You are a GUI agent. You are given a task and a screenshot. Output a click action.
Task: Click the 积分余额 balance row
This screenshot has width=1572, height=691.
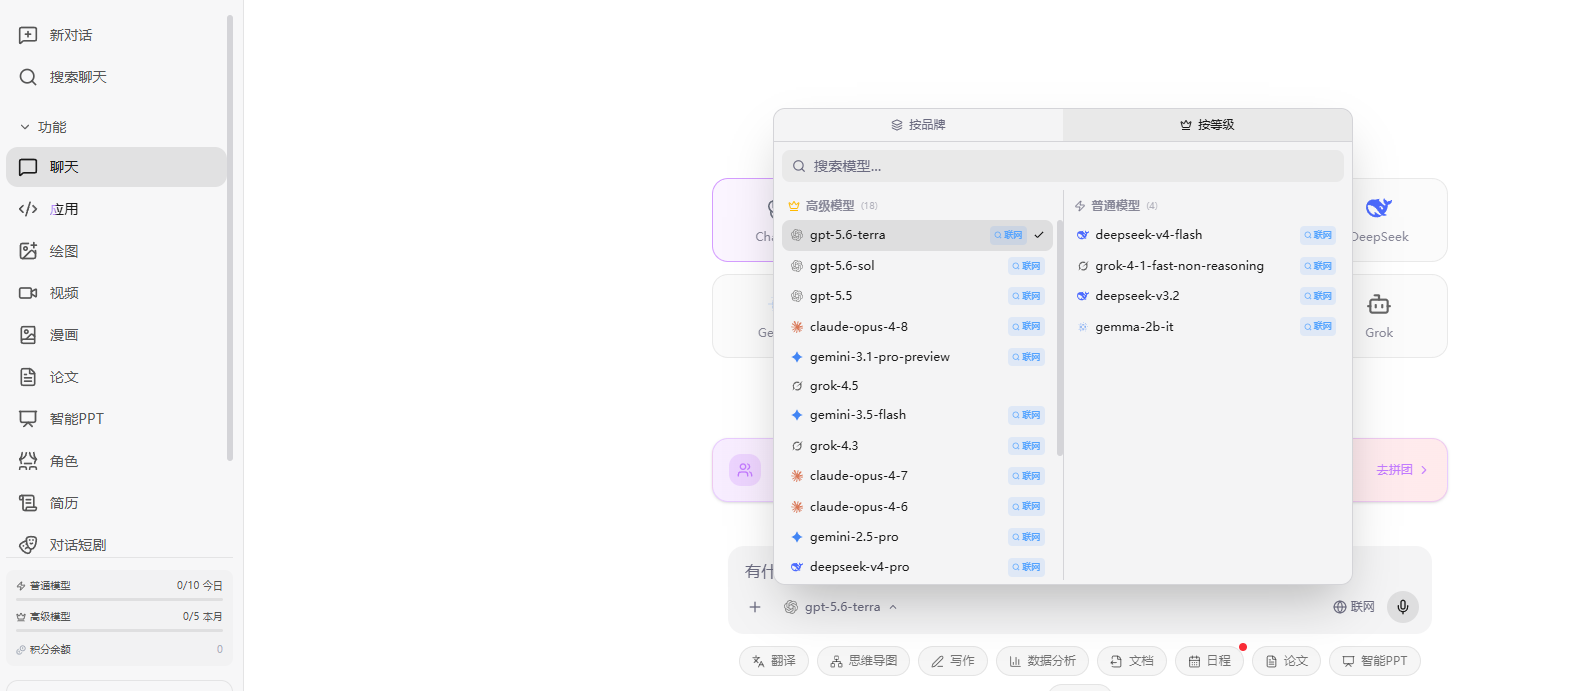(119, 650)
